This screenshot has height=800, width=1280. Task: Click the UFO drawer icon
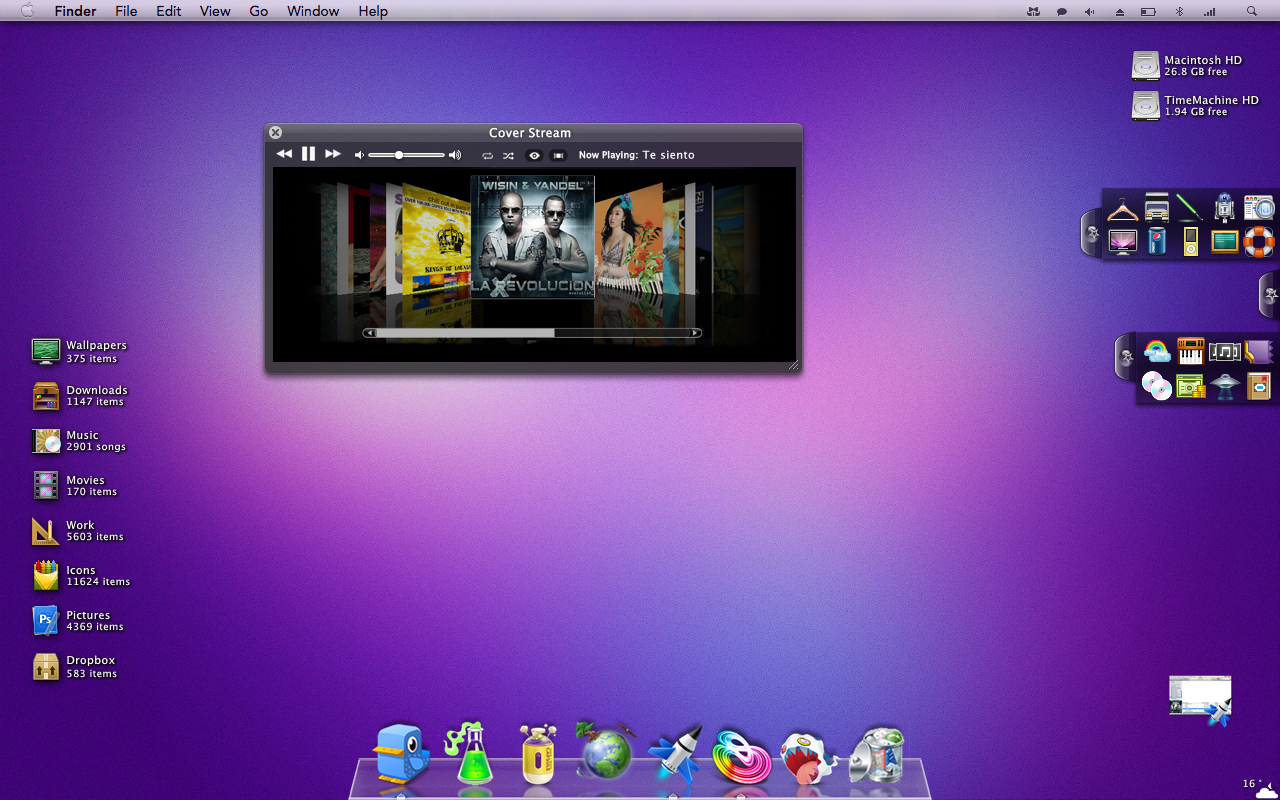[x=1224, y=385]
